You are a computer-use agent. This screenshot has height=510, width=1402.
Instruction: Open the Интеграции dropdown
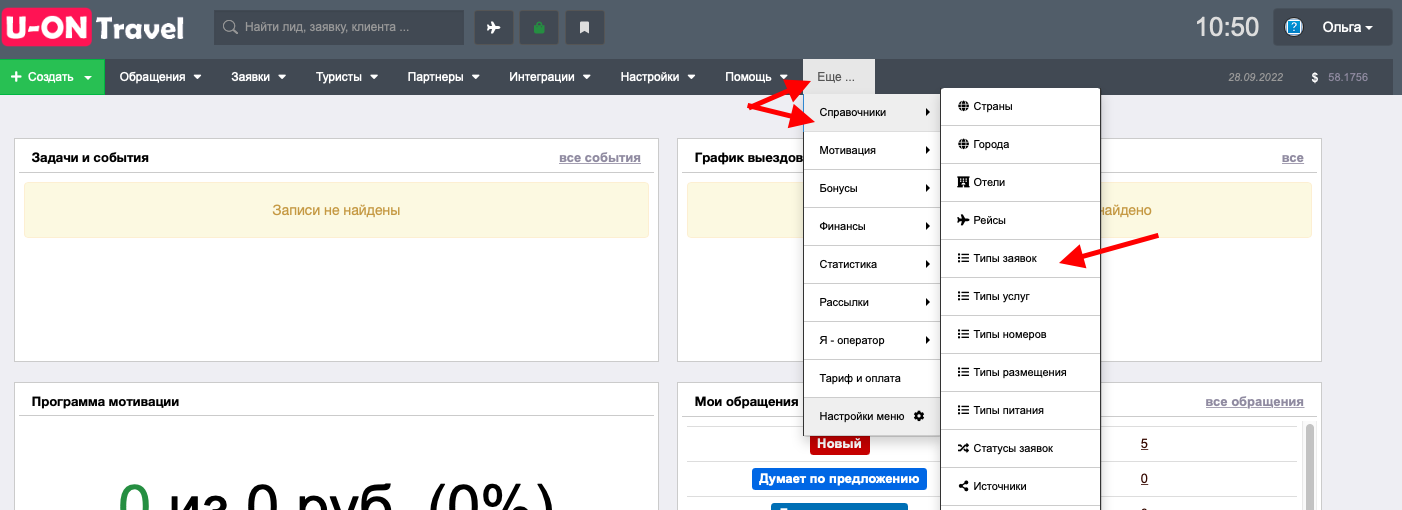[x=550, y=77]
